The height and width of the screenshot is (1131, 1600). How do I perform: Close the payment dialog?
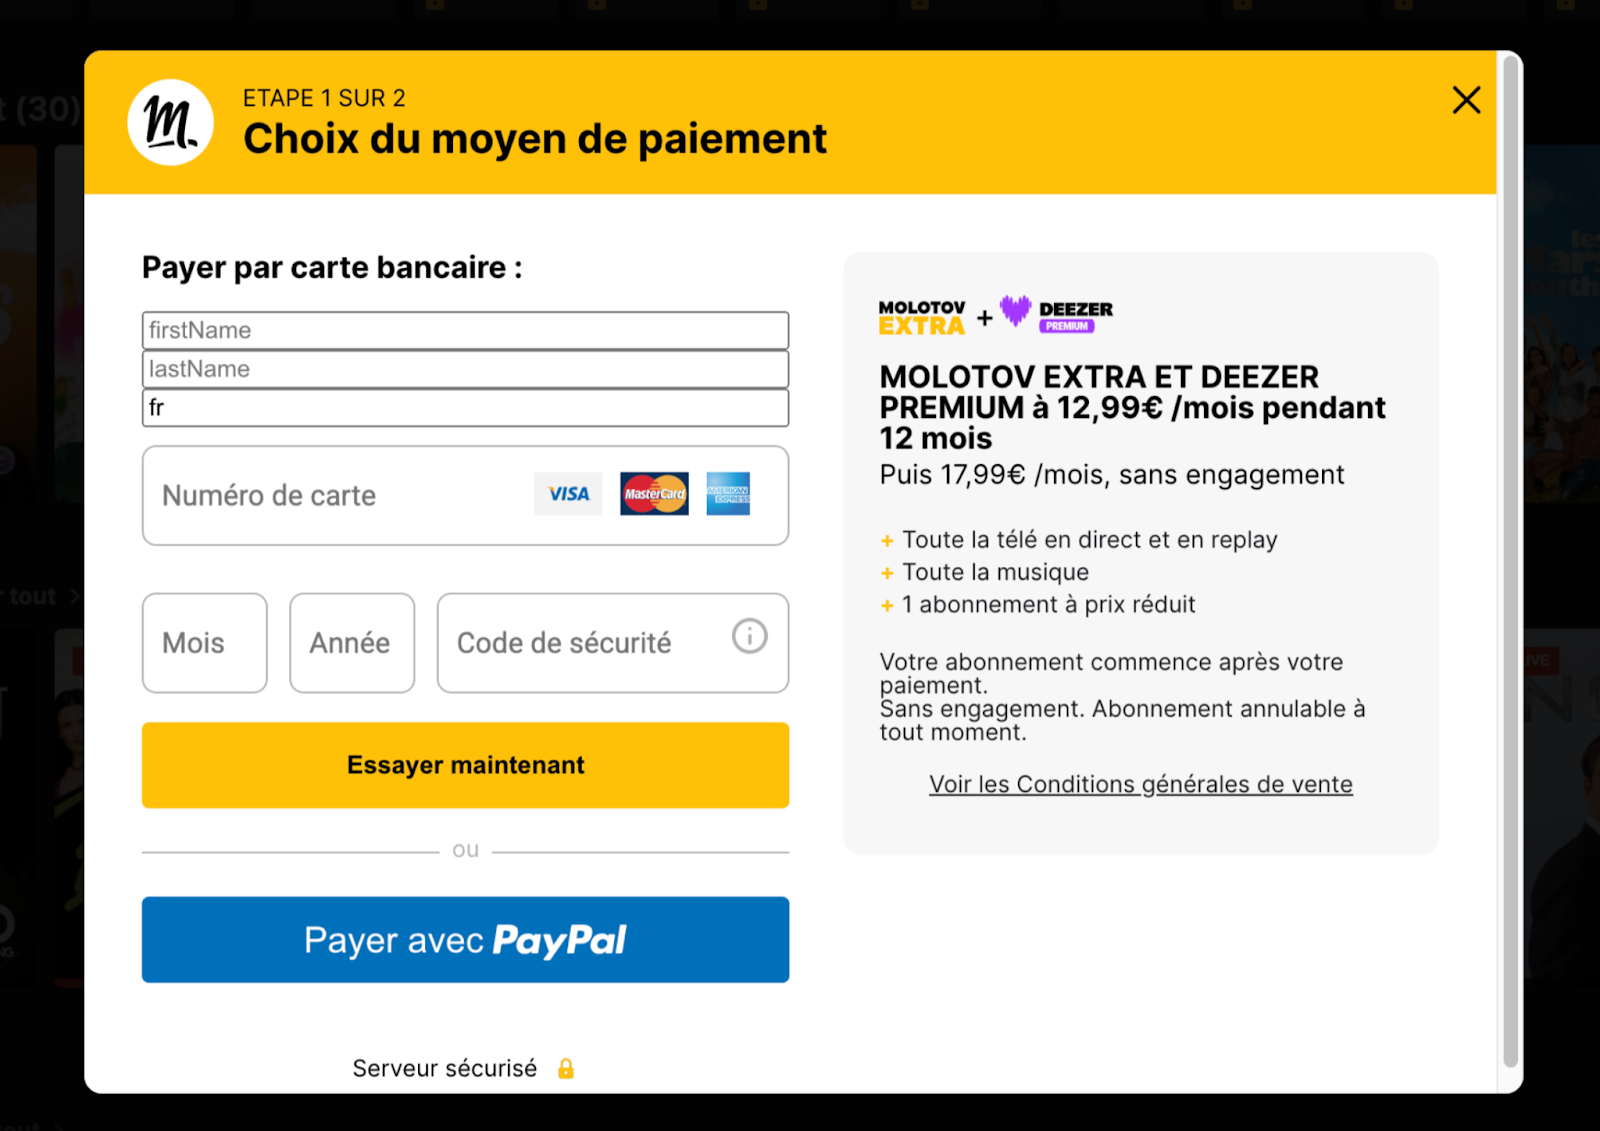point(1466,100)
